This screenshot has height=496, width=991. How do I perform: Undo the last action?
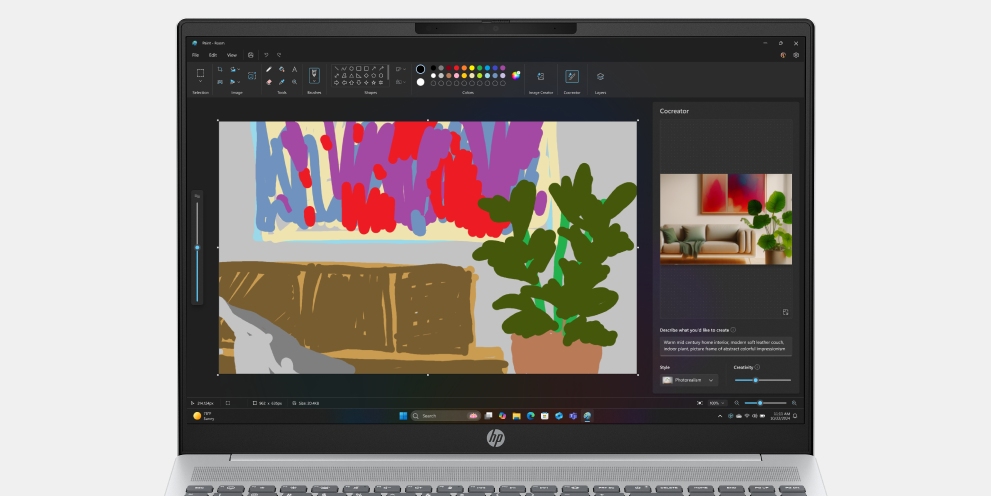pos(266,55)
